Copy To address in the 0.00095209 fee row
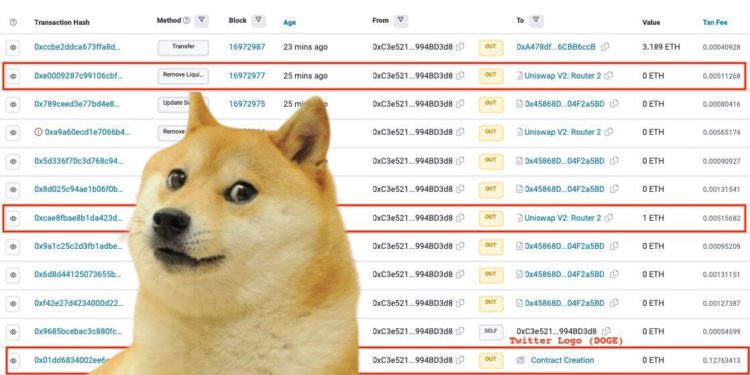The image size is (750, 375). point(614,246)
